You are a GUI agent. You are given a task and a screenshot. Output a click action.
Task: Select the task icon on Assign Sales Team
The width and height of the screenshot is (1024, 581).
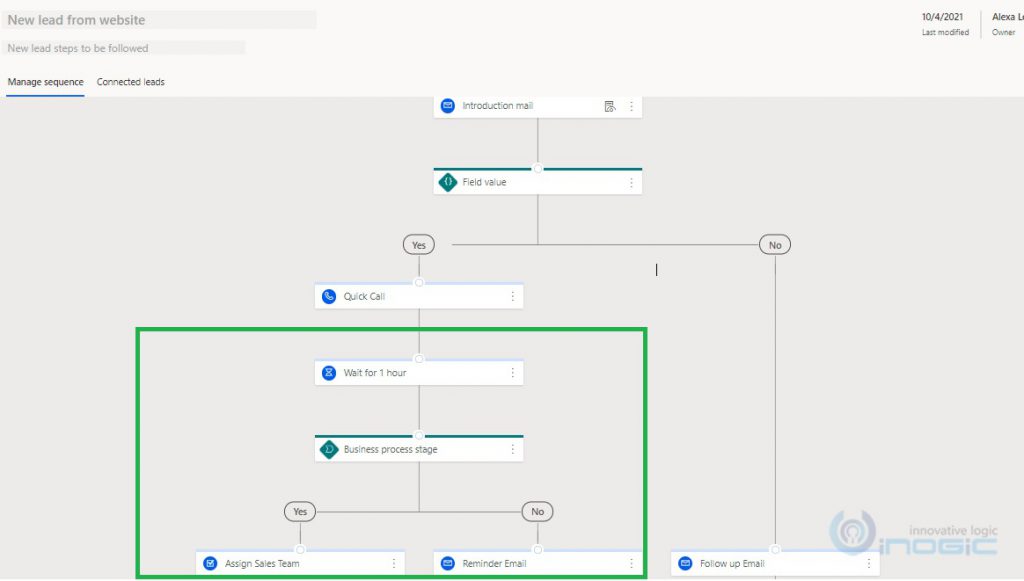click(208, 563)
